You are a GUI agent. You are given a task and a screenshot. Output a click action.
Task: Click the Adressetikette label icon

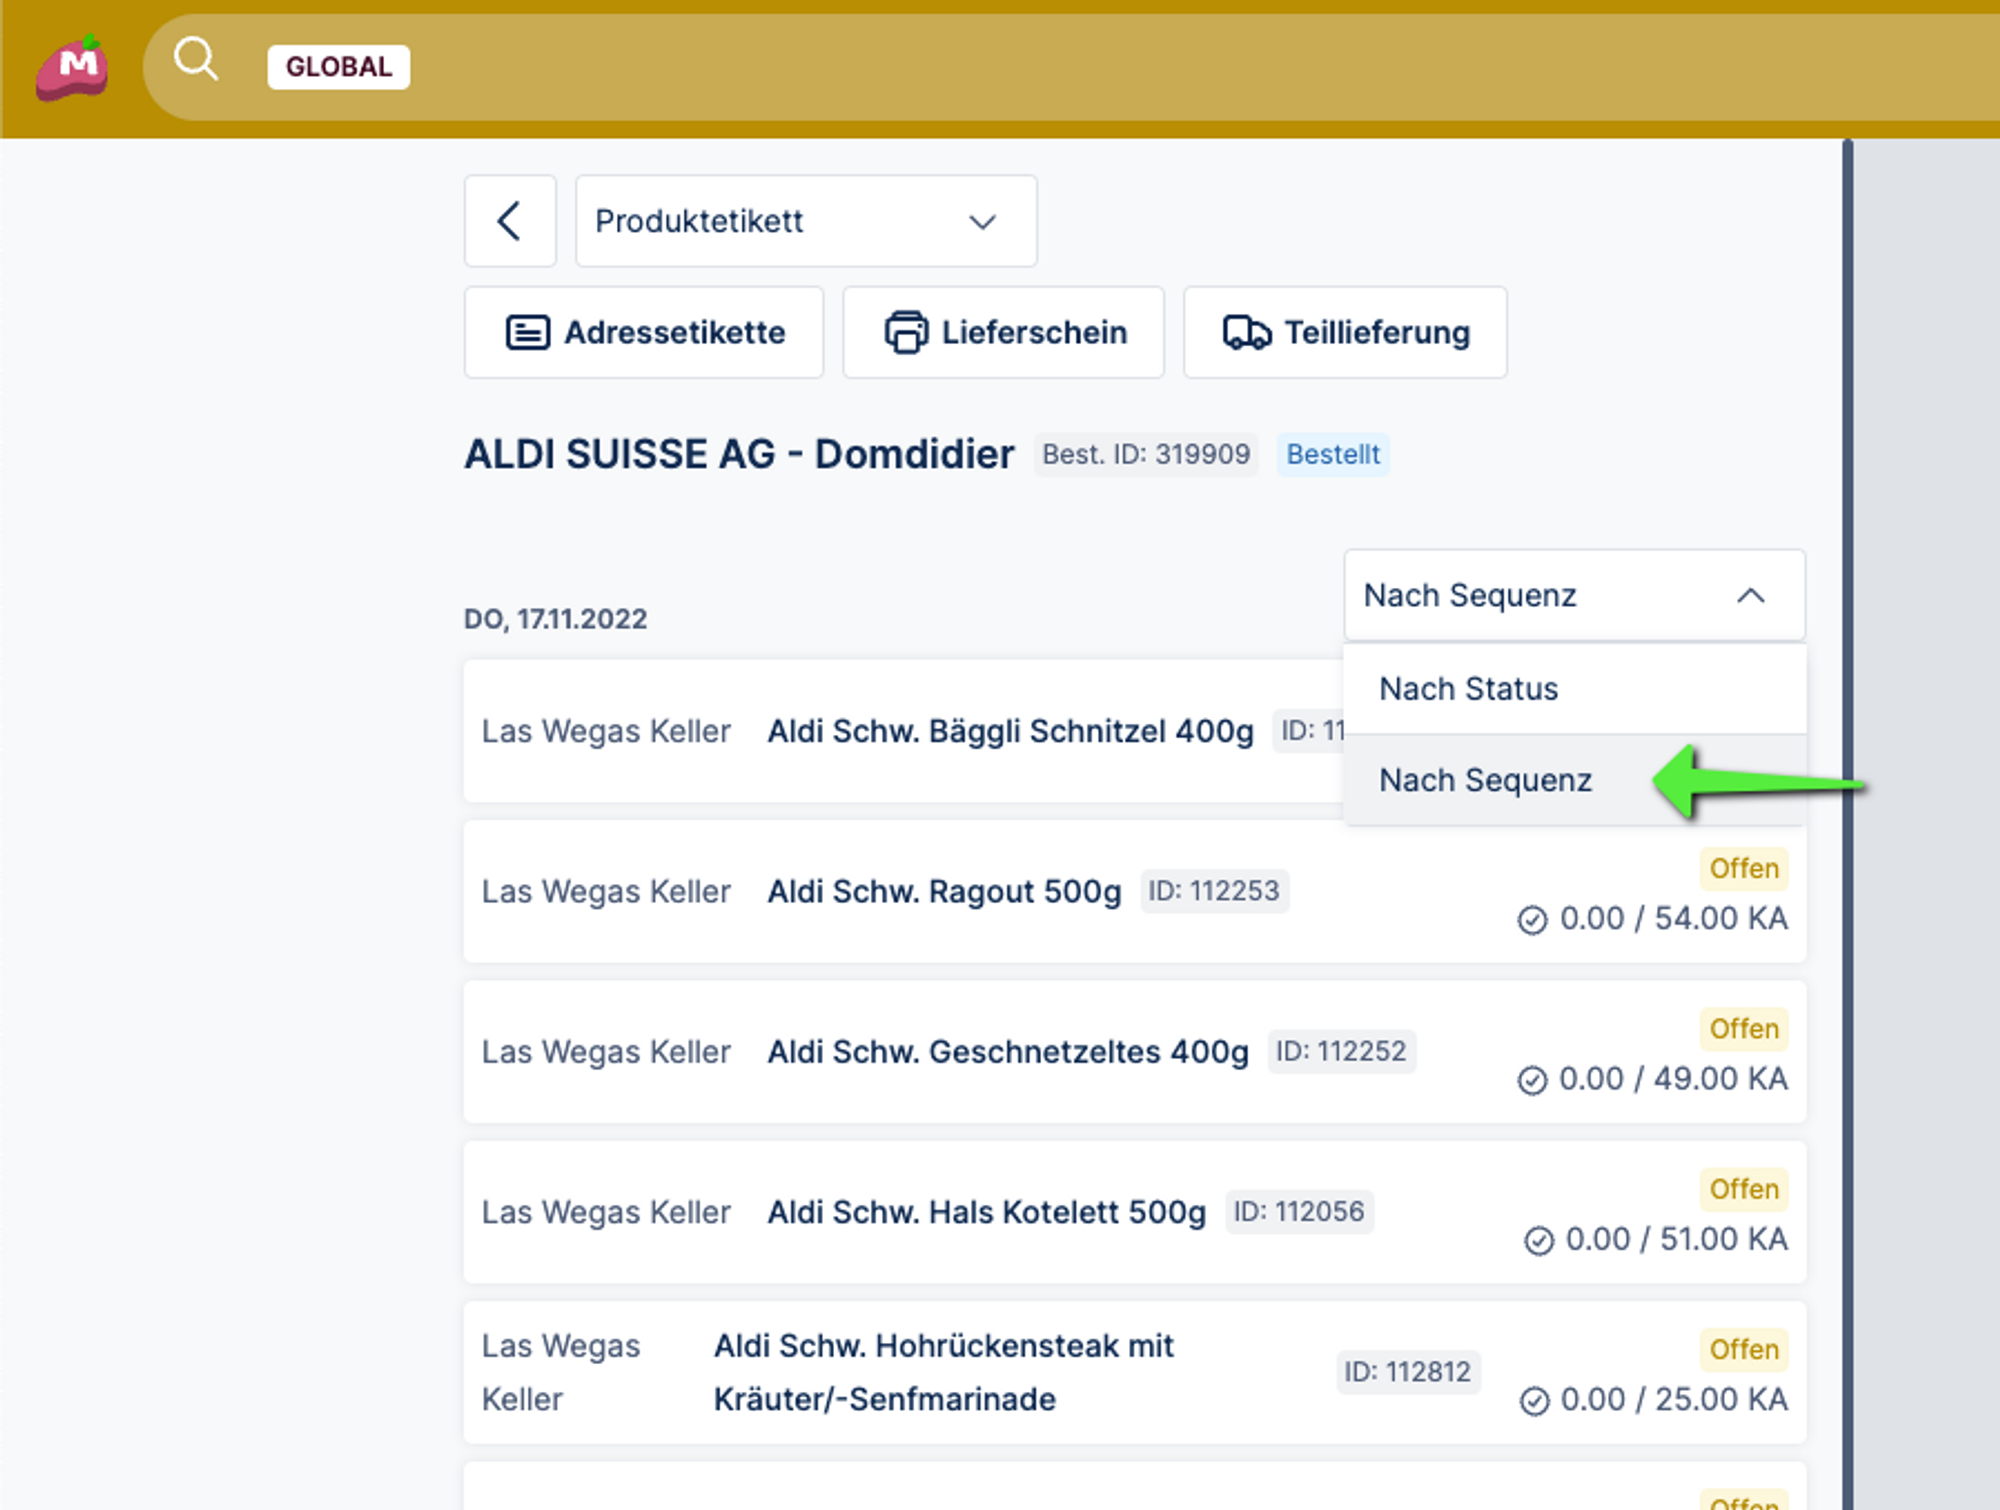click(527, 332)
